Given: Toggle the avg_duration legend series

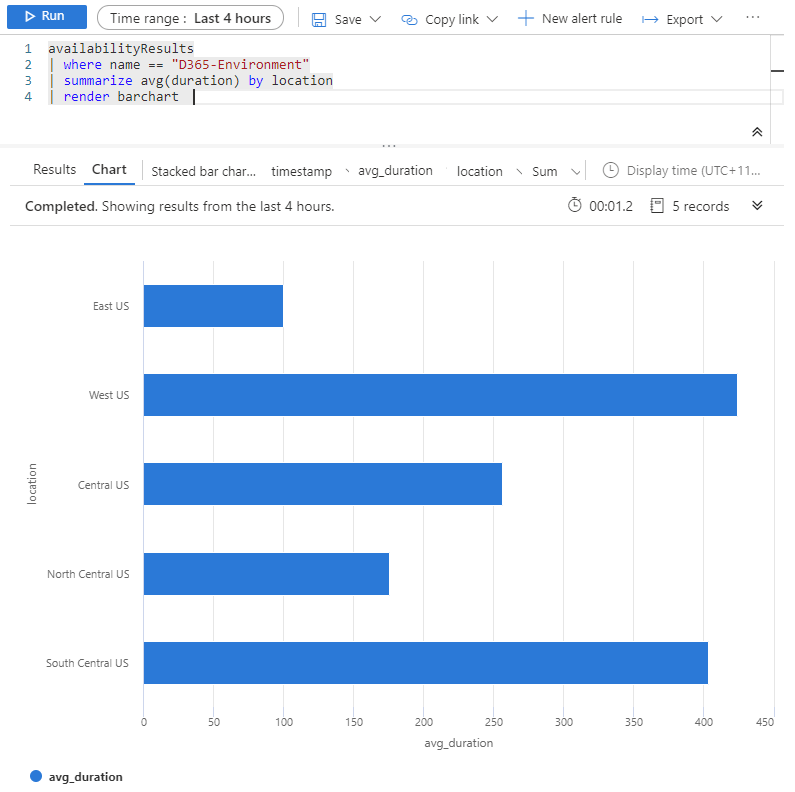Looking at the screenshot, I should click(77, 776).
